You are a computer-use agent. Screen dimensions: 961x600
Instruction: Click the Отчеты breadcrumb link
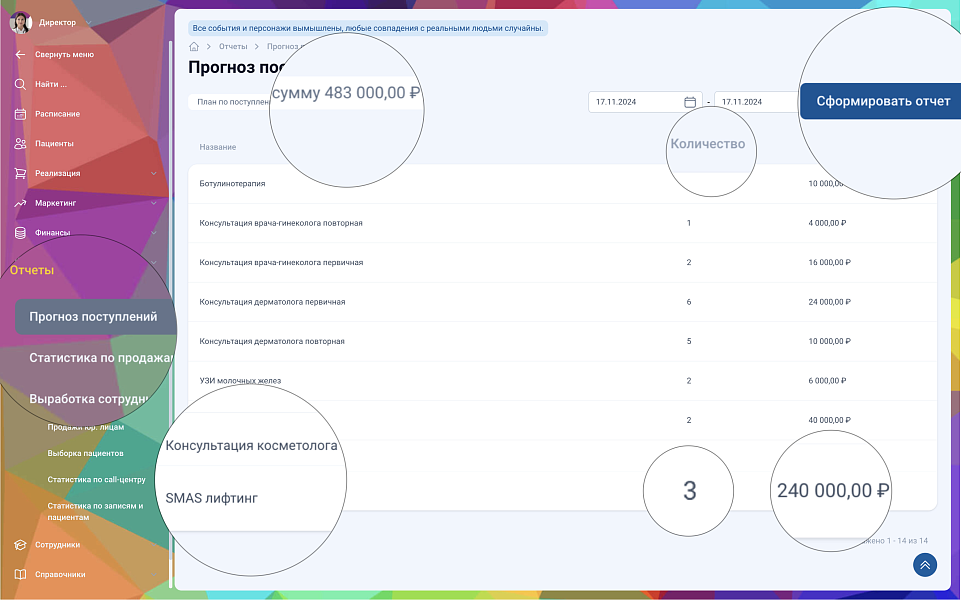coord(233,47)
